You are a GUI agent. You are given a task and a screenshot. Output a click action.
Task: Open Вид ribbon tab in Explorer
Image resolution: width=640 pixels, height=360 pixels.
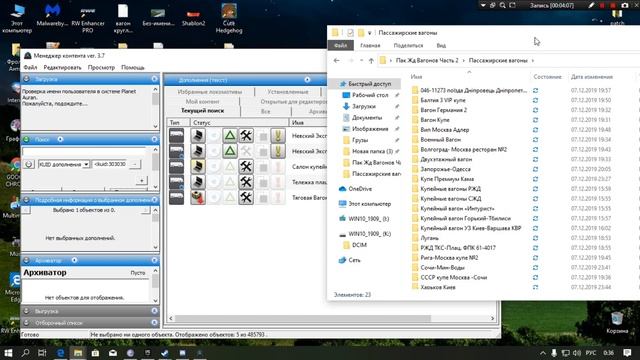pos(441,45)
